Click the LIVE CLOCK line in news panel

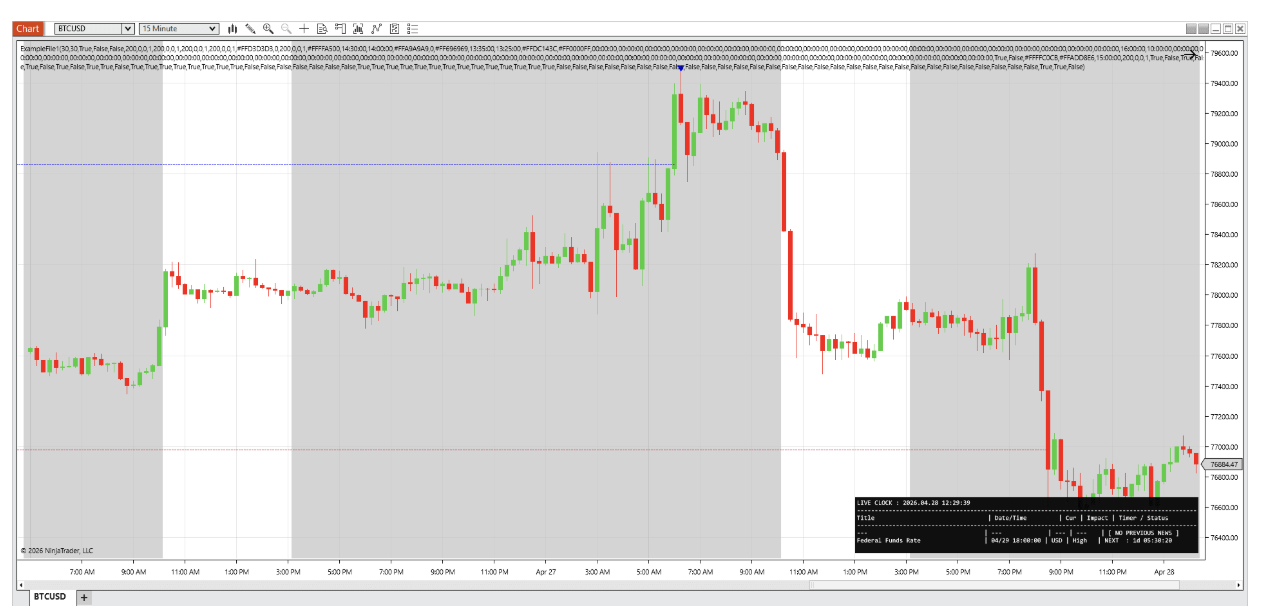click(913, 502)
